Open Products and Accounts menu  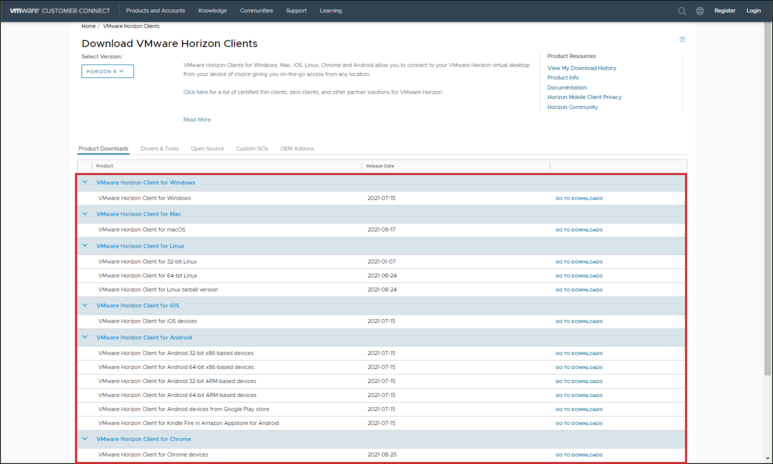[155, 10]
